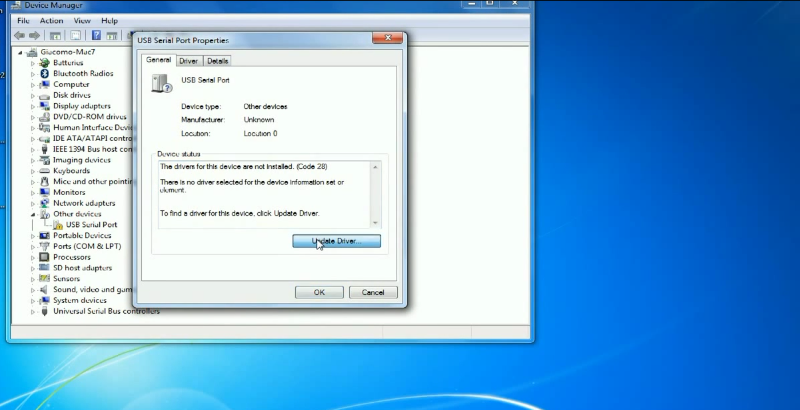Expand the Ports (COM & LPT) node
This screenshot has height=410, width=800.
point(33,246)
